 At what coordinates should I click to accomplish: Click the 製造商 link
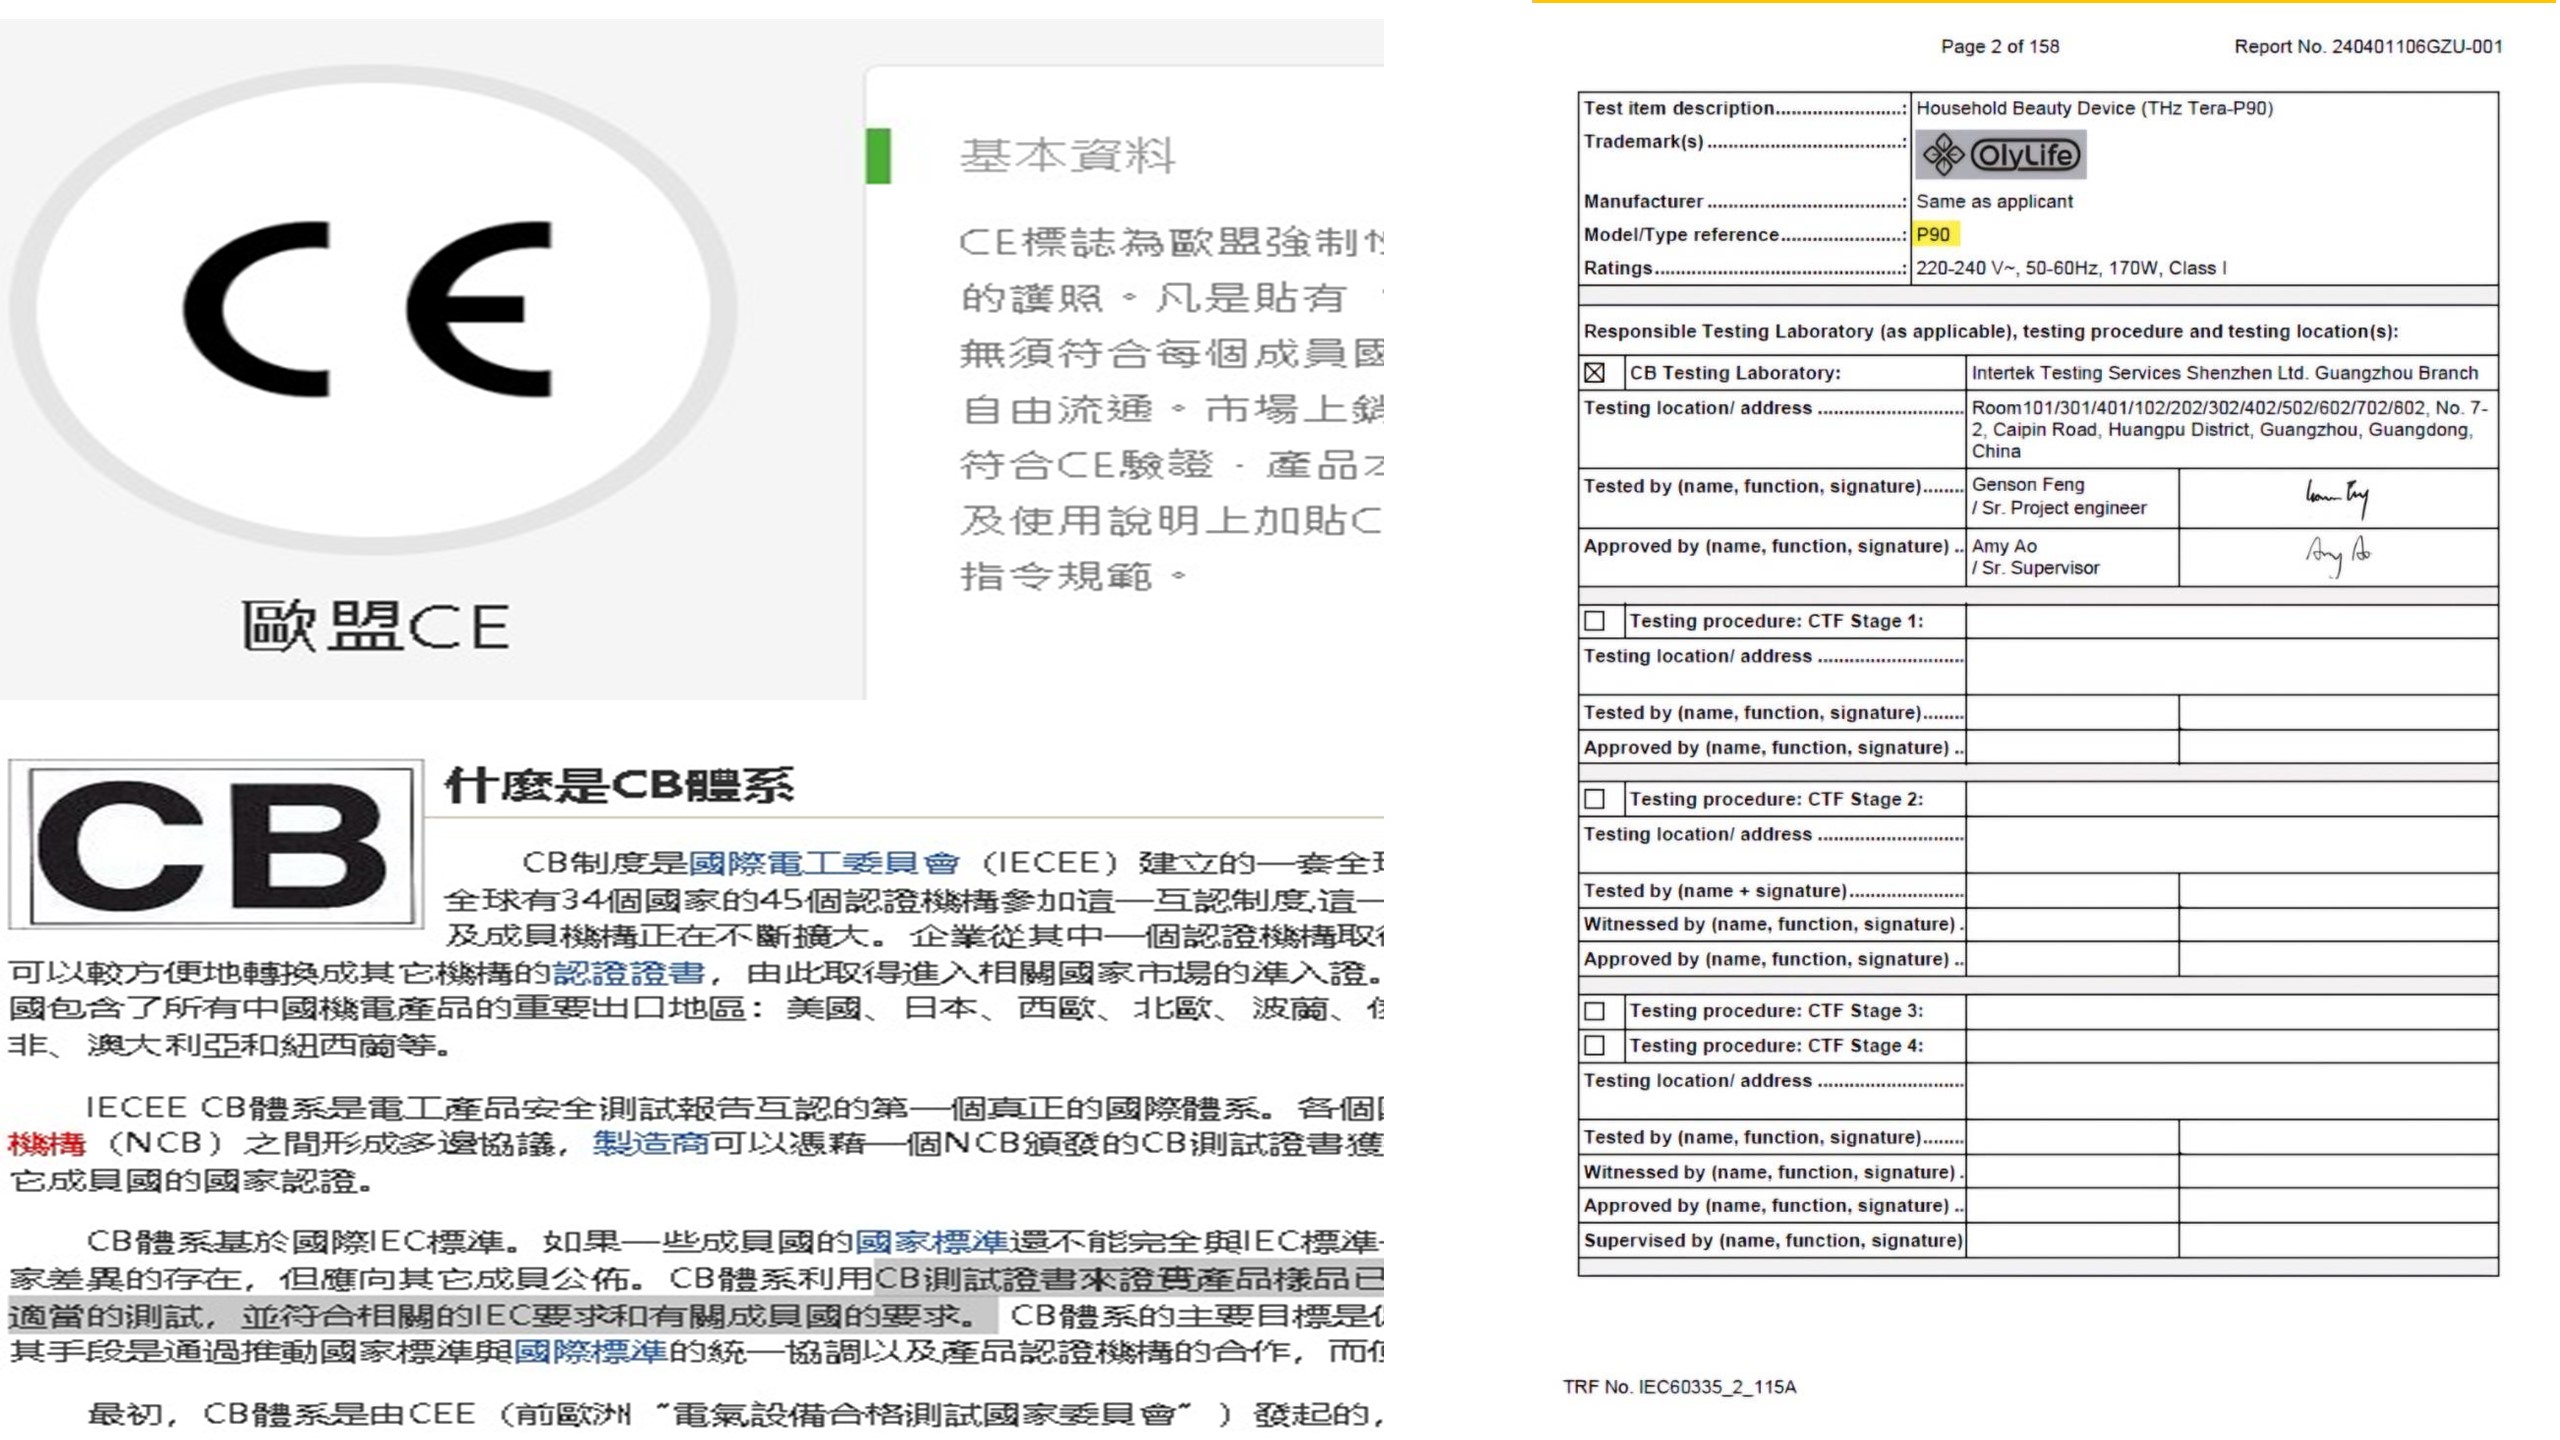pos(650,1143)
